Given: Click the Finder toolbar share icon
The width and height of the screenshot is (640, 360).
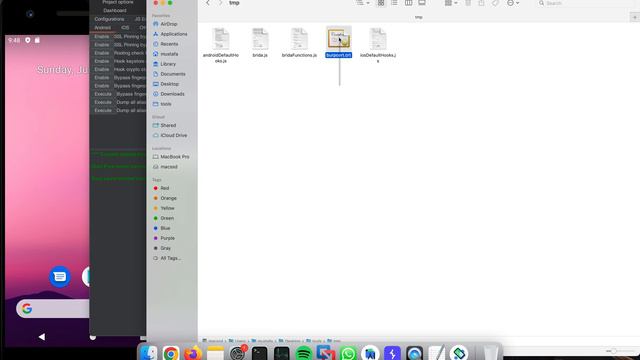Looking at the screenshot, I should click(x=482, y=3).
